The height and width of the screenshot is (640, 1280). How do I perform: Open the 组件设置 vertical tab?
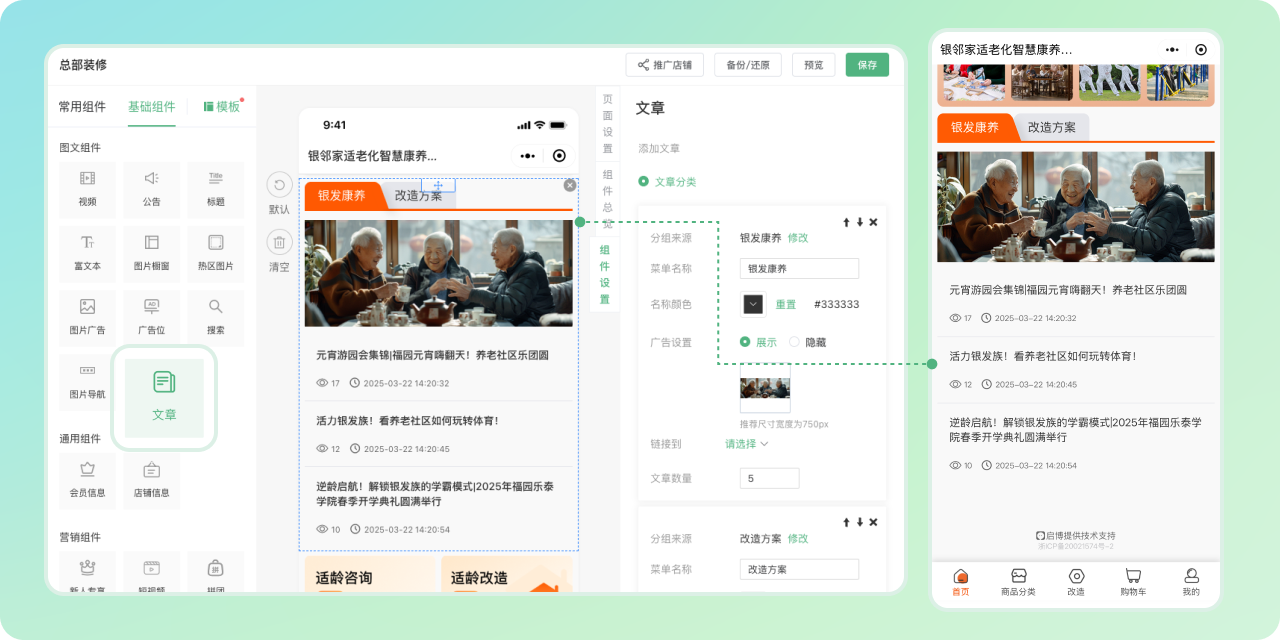605,275
